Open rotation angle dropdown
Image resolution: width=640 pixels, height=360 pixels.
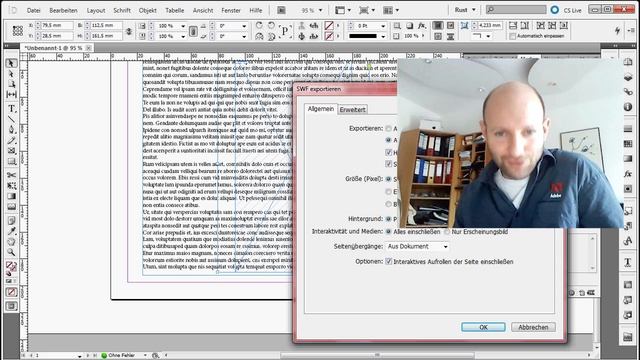pyautogui.click(x=244, y=26)
